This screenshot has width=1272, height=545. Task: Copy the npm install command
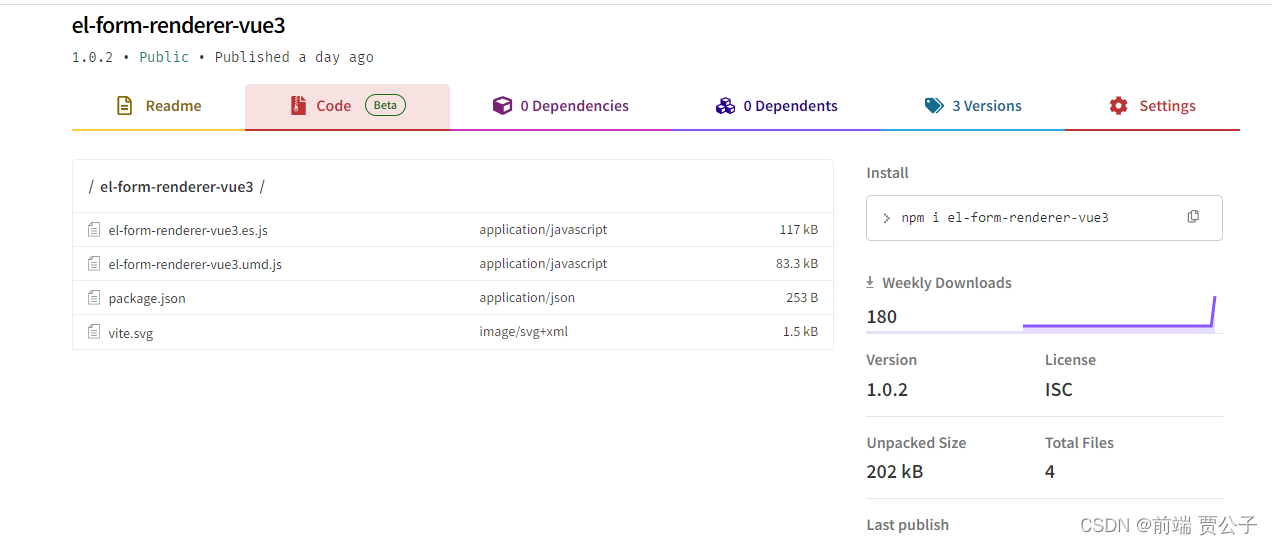pos(1193,217)
